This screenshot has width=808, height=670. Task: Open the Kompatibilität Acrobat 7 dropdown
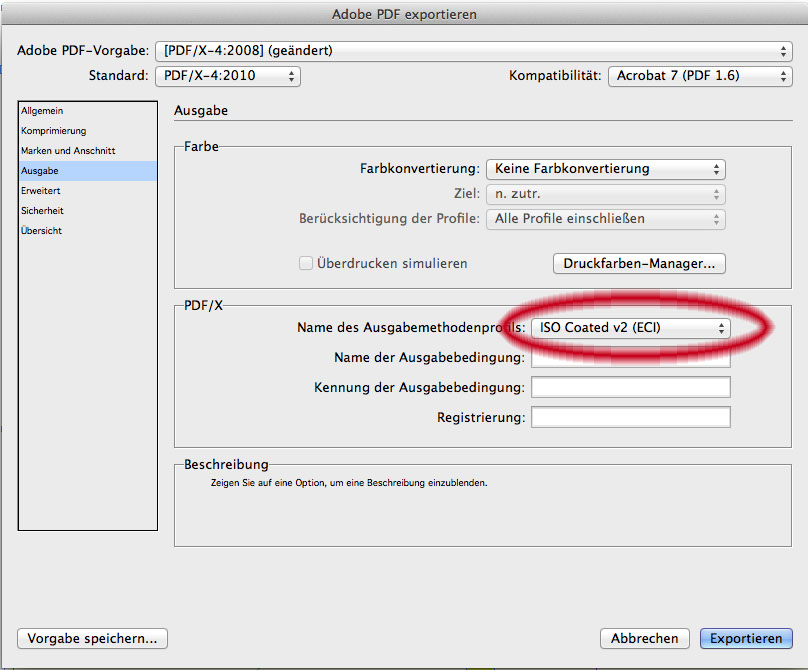(700, 75)
